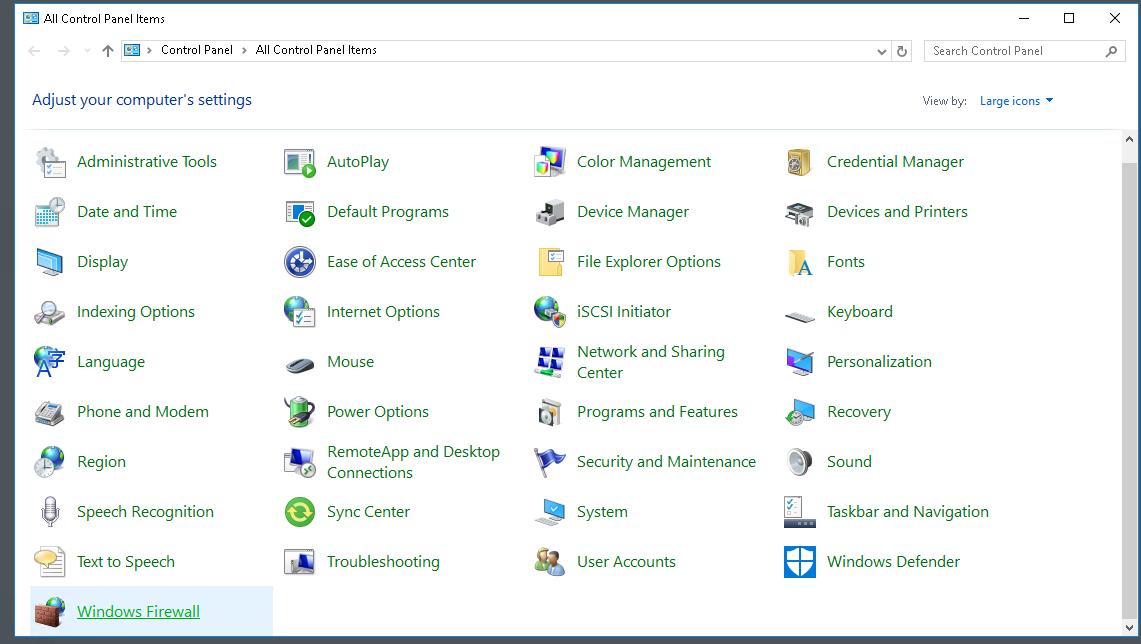Open the Speech Recognition microphone icon

pos(50,512)
